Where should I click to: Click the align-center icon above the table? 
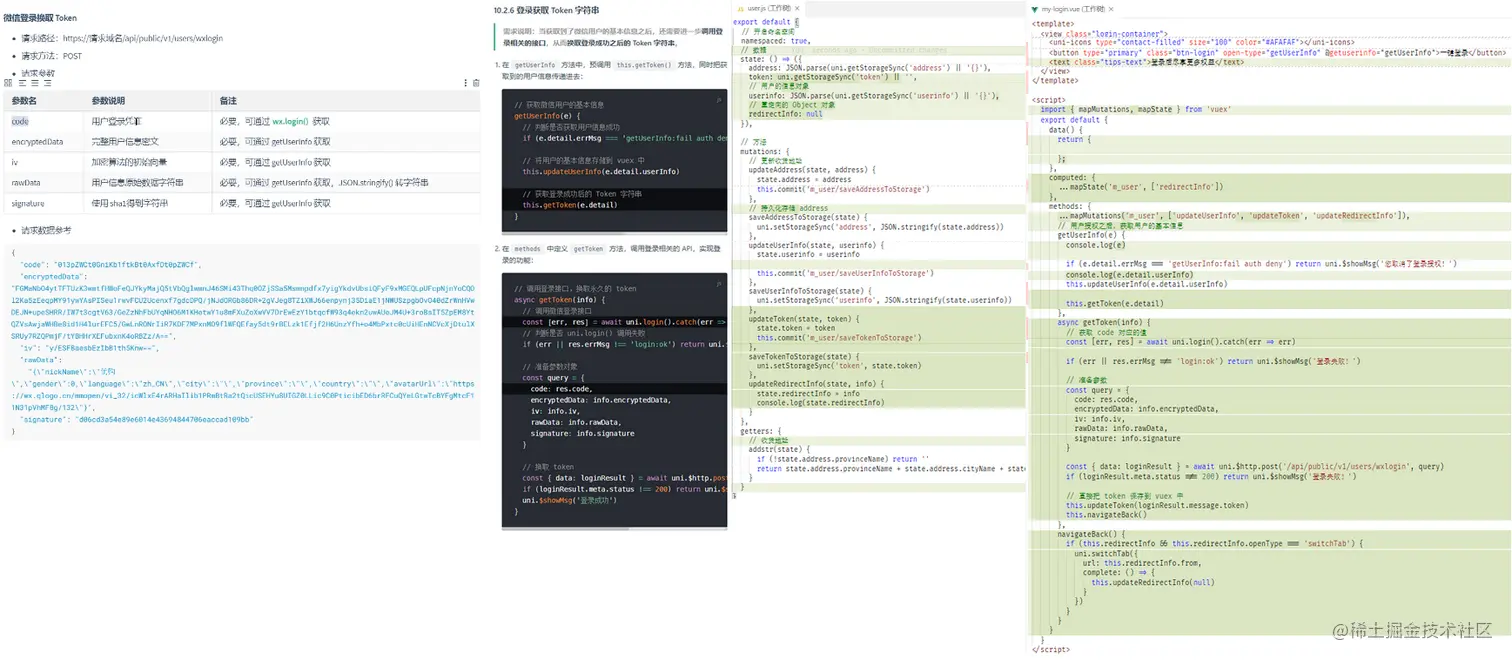pyautogui.click(x=35, y=83)
